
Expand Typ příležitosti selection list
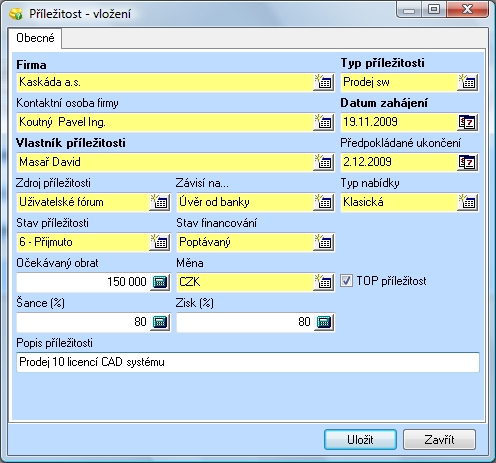tap(468, 82)
